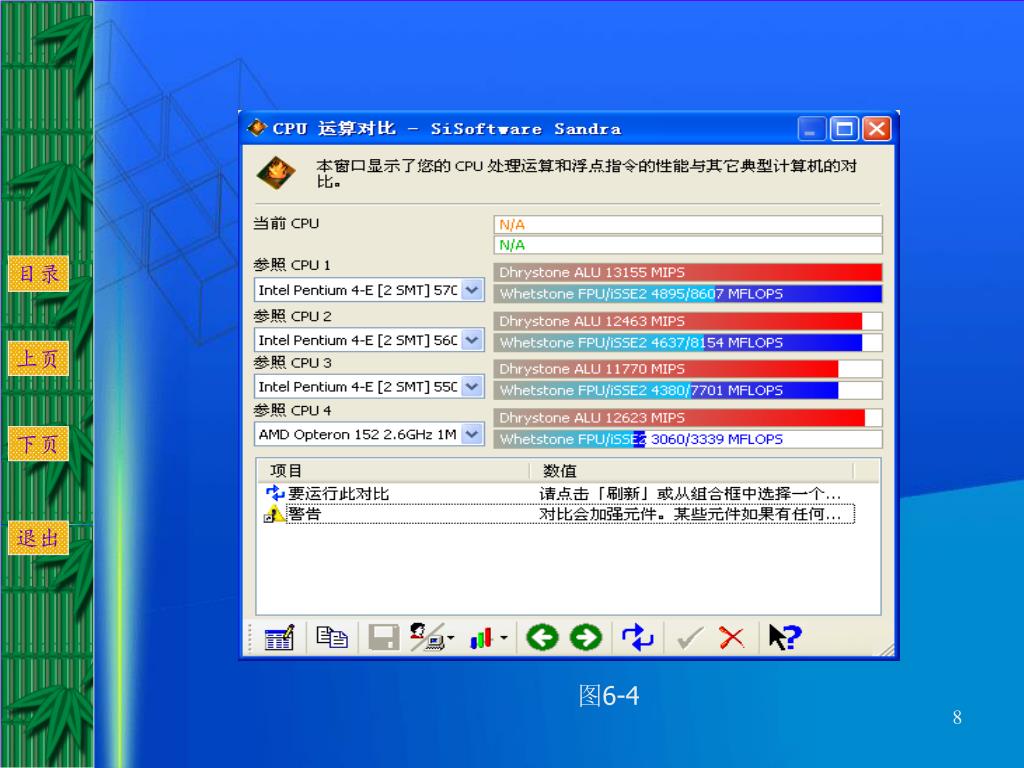Refresh the benchmark with the blue arrows icon
Image resolution: width=1024 pixels, height=768 pixels.
click(637, 637)
